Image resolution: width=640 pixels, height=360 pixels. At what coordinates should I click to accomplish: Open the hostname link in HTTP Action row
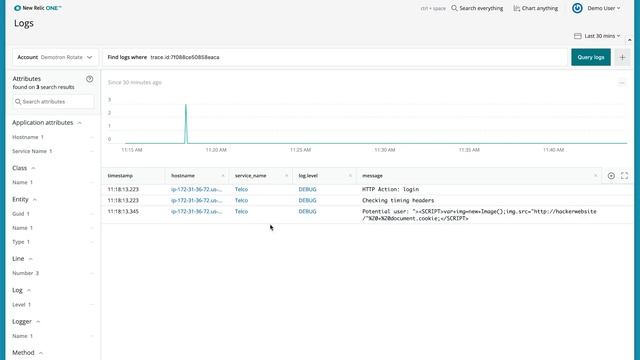click(x=196, y=189)
